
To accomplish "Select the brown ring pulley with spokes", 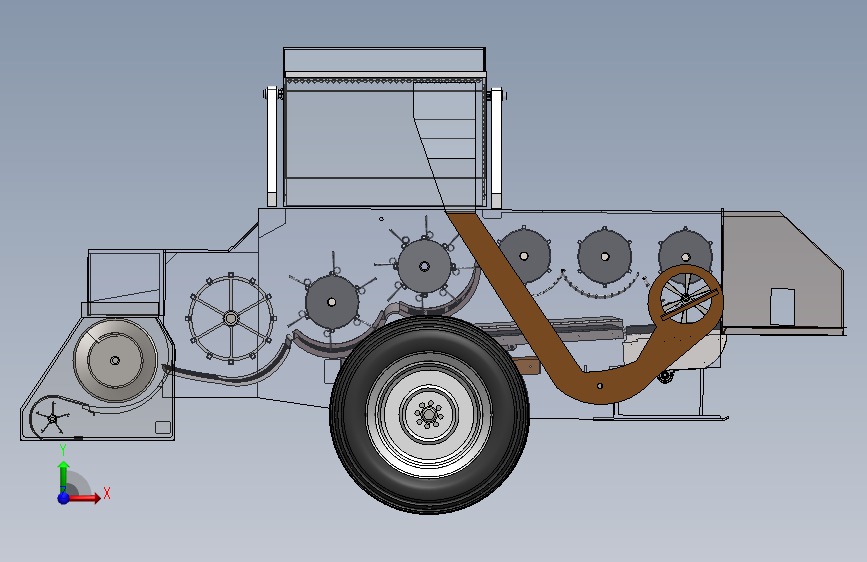I will coord(686,300).
